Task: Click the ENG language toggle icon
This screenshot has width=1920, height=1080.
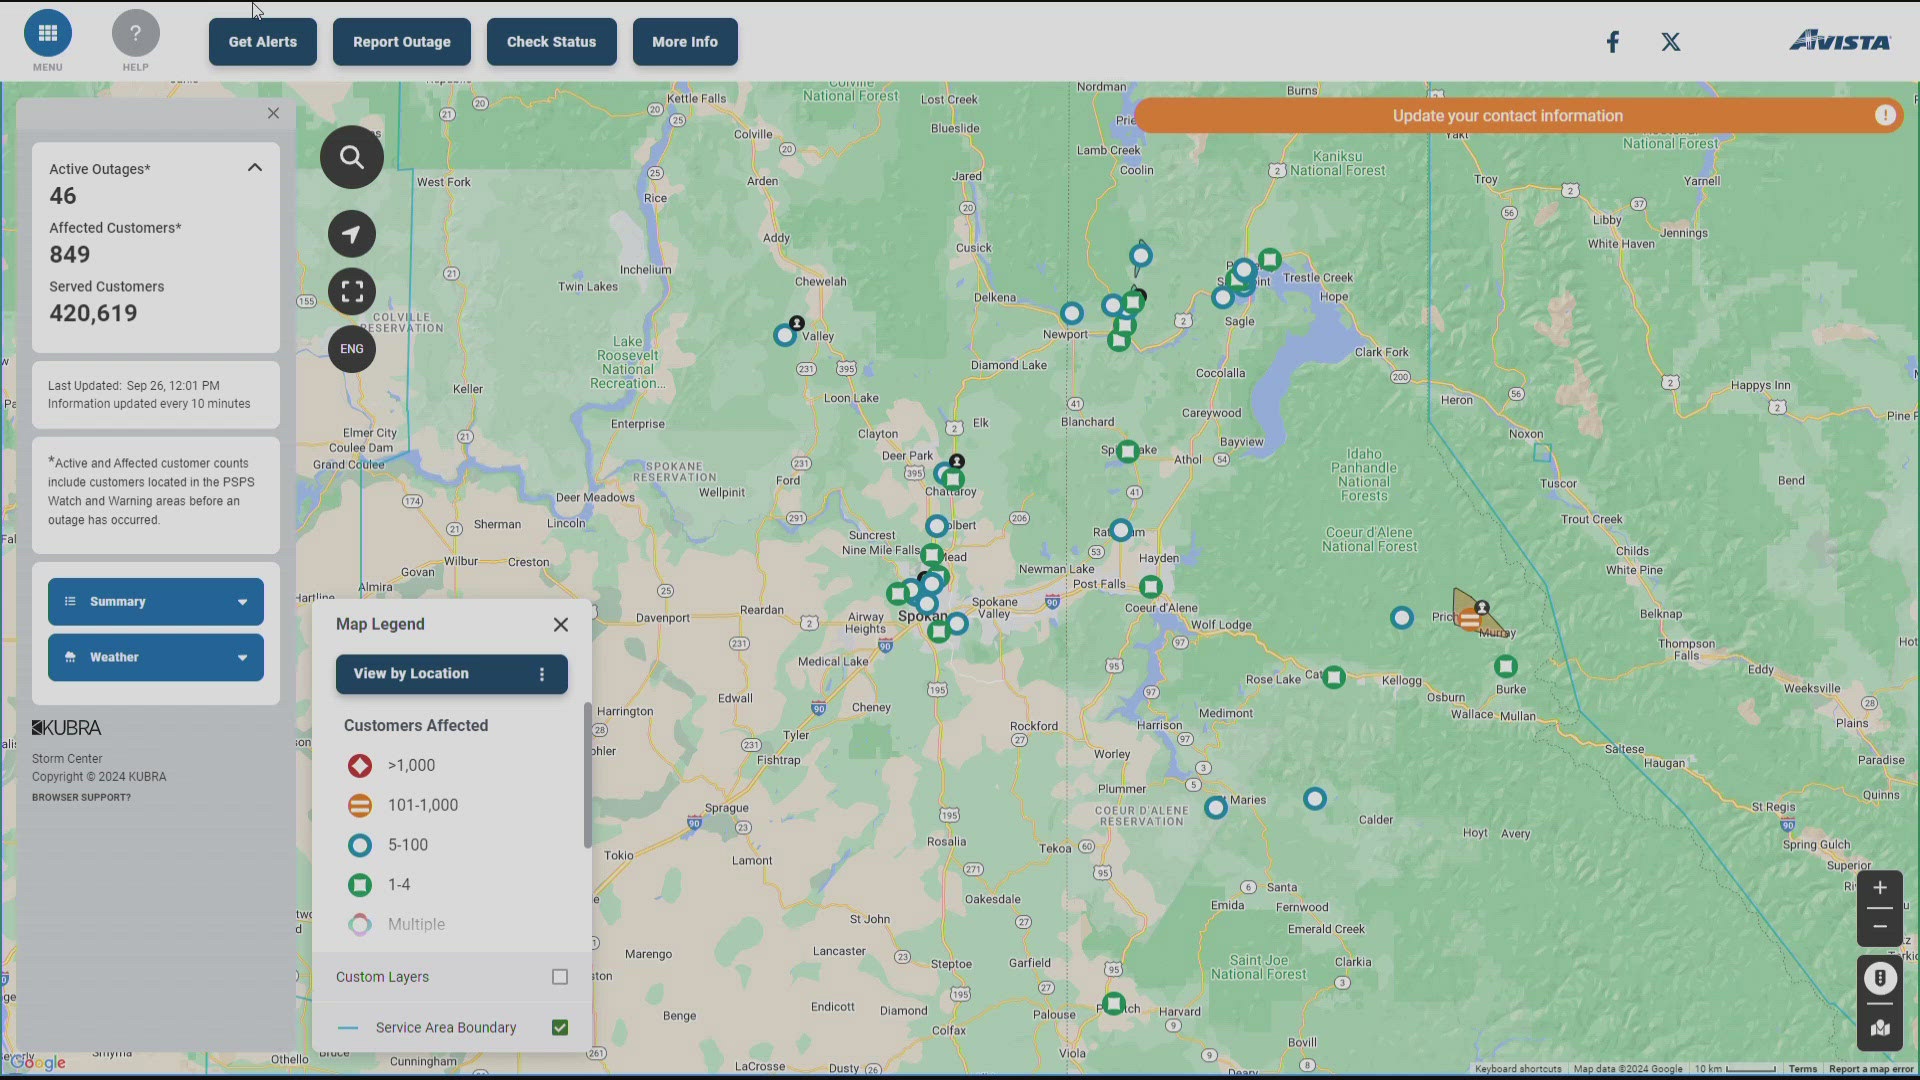Action: point(351,348)
